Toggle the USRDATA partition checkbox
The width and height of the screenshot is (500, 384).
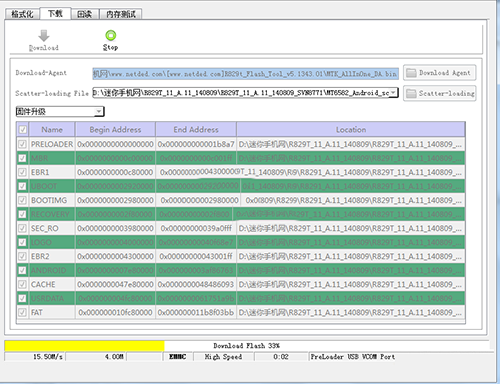coord(23,298)
